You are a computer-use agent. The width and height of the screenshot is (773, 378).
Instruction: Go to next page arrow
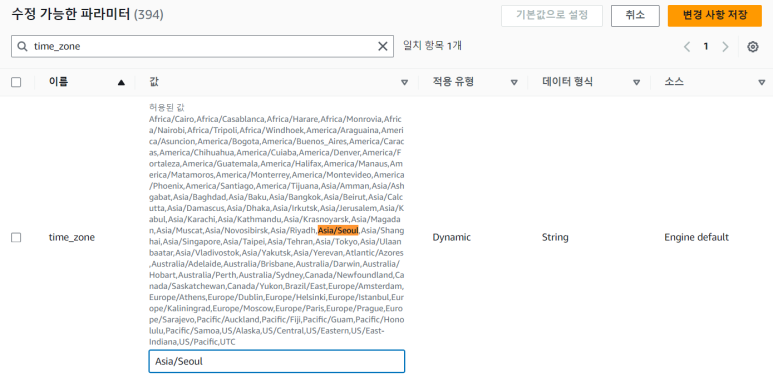[725, 47]
